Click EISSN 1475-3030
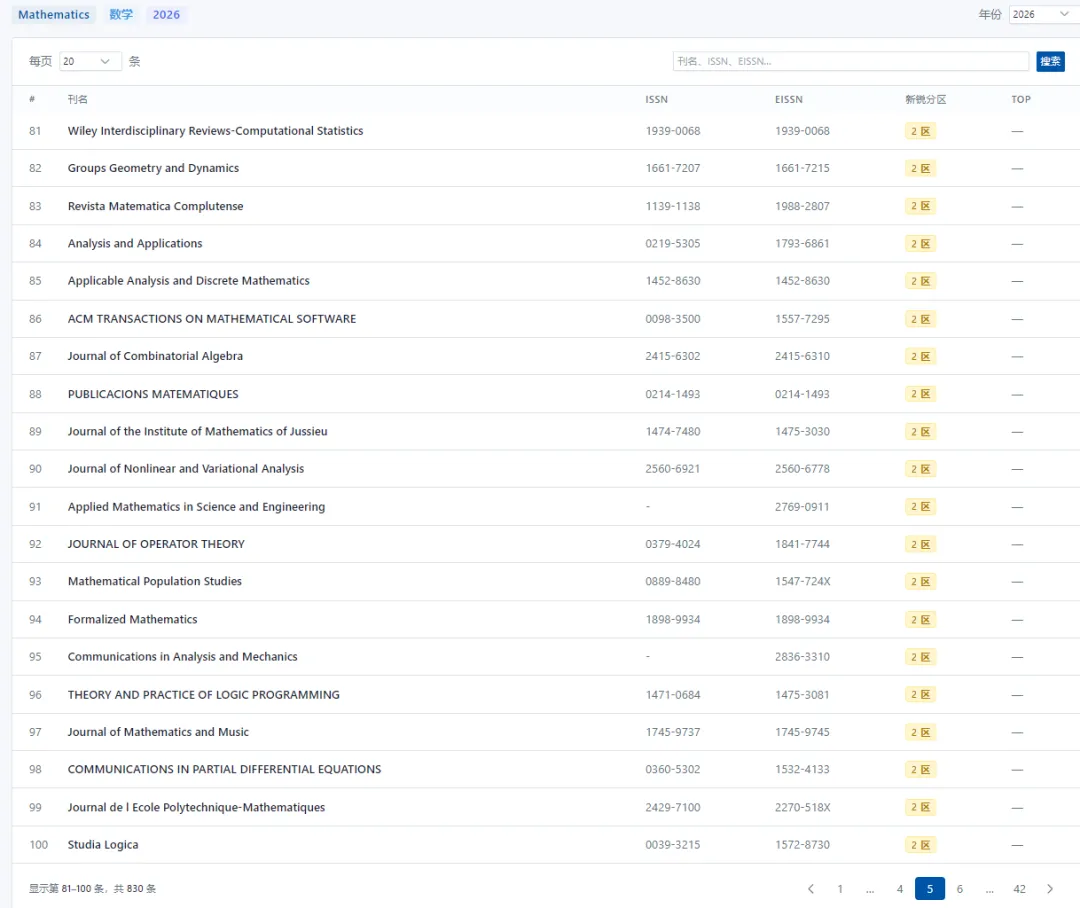This screenshot has width=1080, height=908. (x=802, y=431)
